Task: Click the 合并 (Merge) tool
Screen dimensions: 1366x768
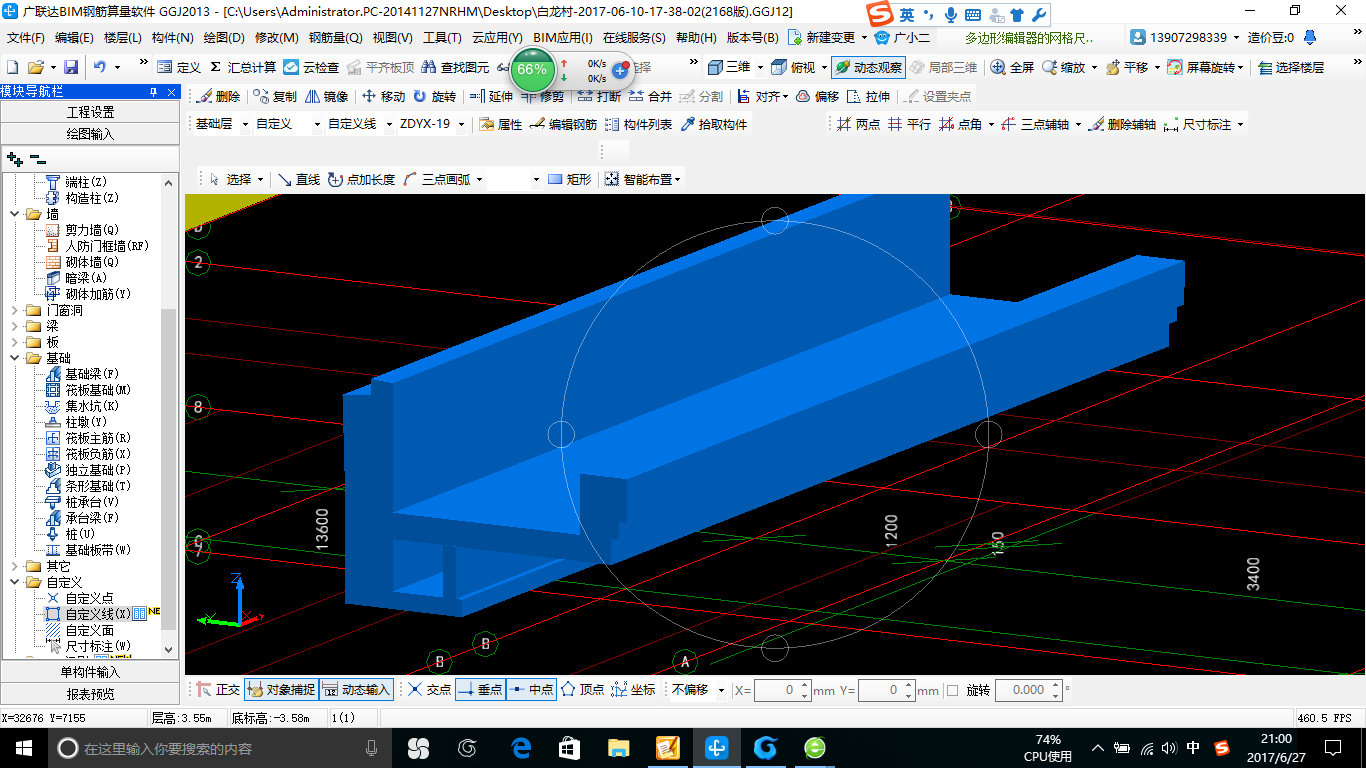Action: tap(650, 97)
